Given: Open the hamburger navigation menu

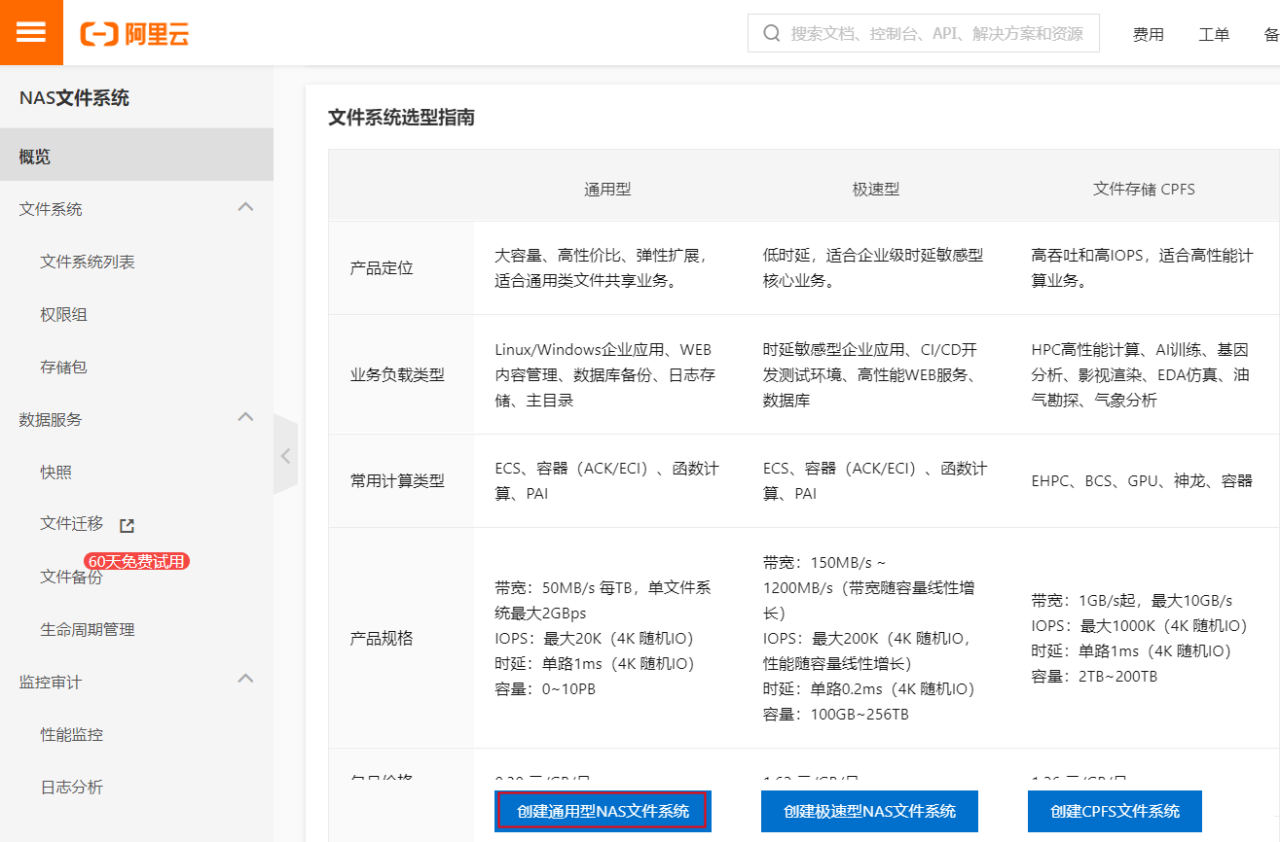Looking at the screenshot, I should 31,32.
